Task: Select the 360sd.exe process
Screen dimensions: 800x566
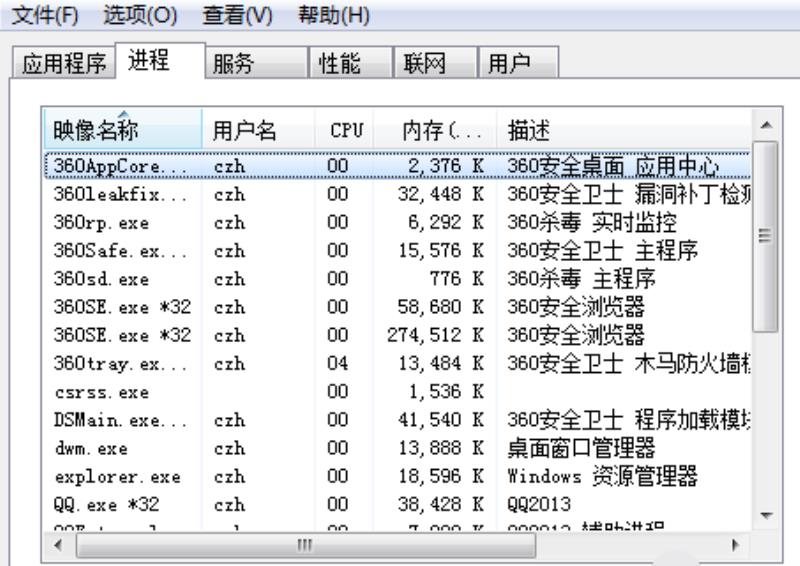Action: click(397, 279)
